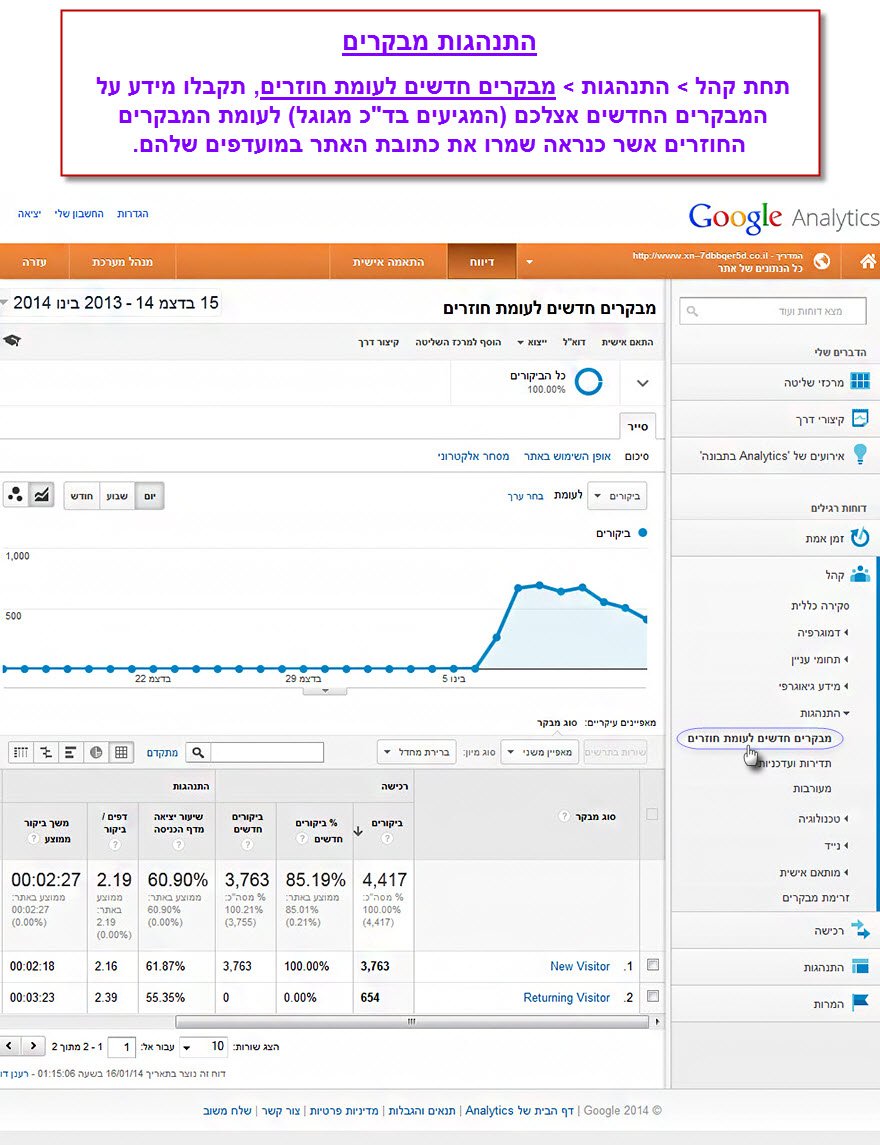Open the מאפיין משני secondary dimension dropdown
880x1145 pixels.
(x=538, y=752)
